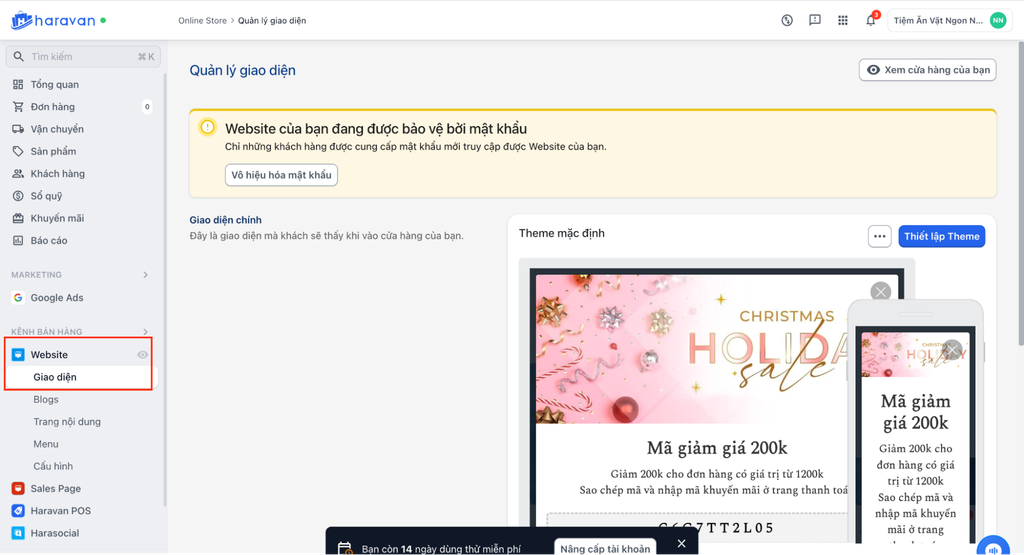
Task: Click the sidebar search field
Action: click(82, 57)
